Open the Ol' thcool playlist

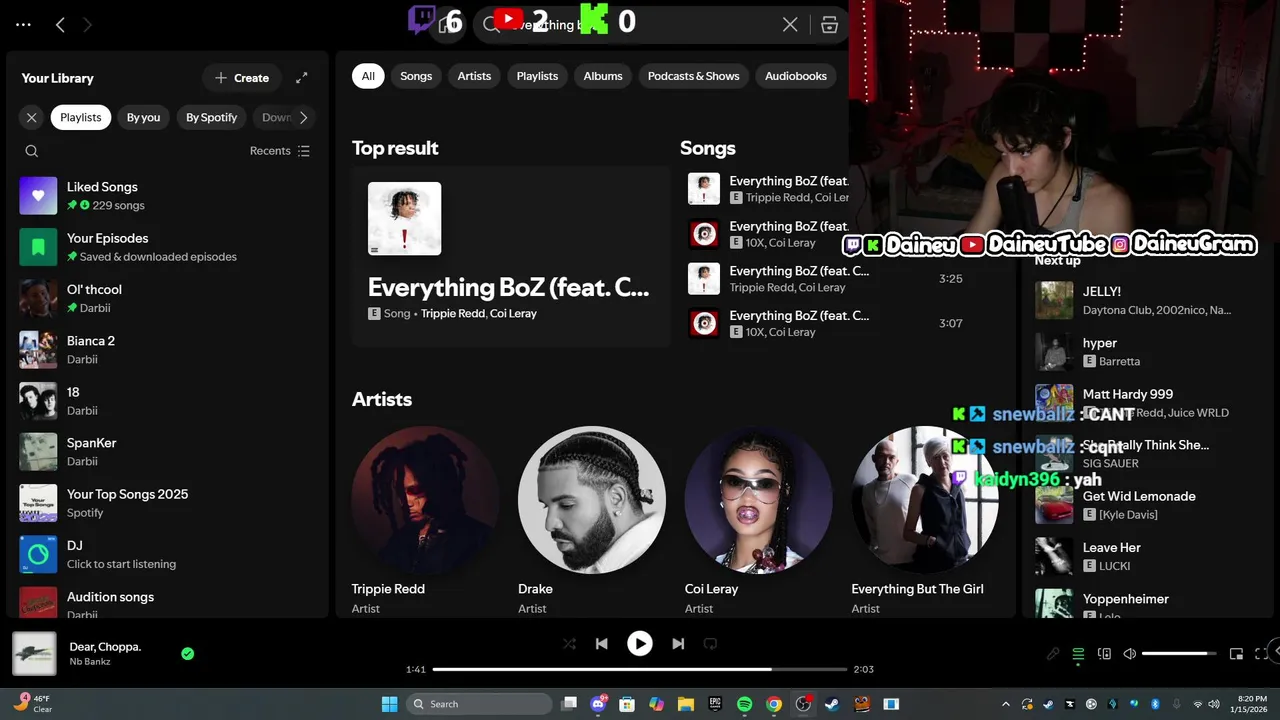(x=168, y=298)
